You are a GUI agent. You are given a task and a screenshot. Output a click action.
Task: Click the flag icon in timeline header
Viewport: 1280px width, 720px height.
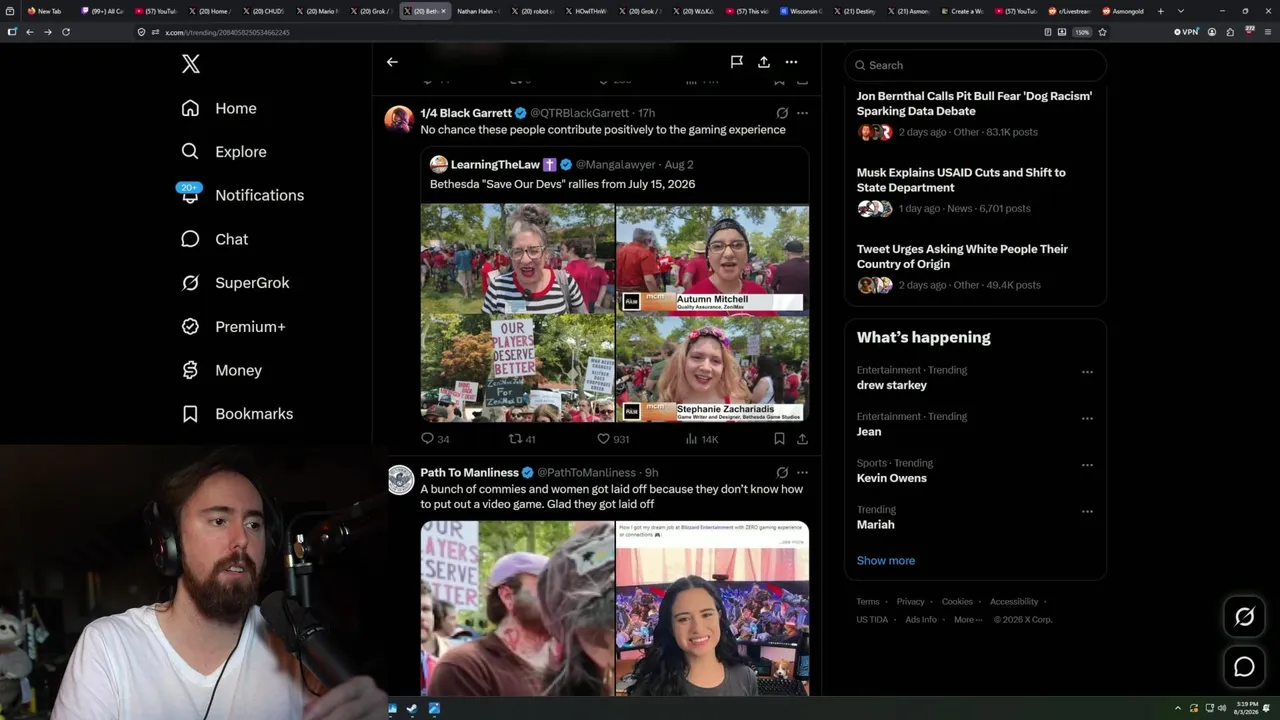(x=736, y=62)
